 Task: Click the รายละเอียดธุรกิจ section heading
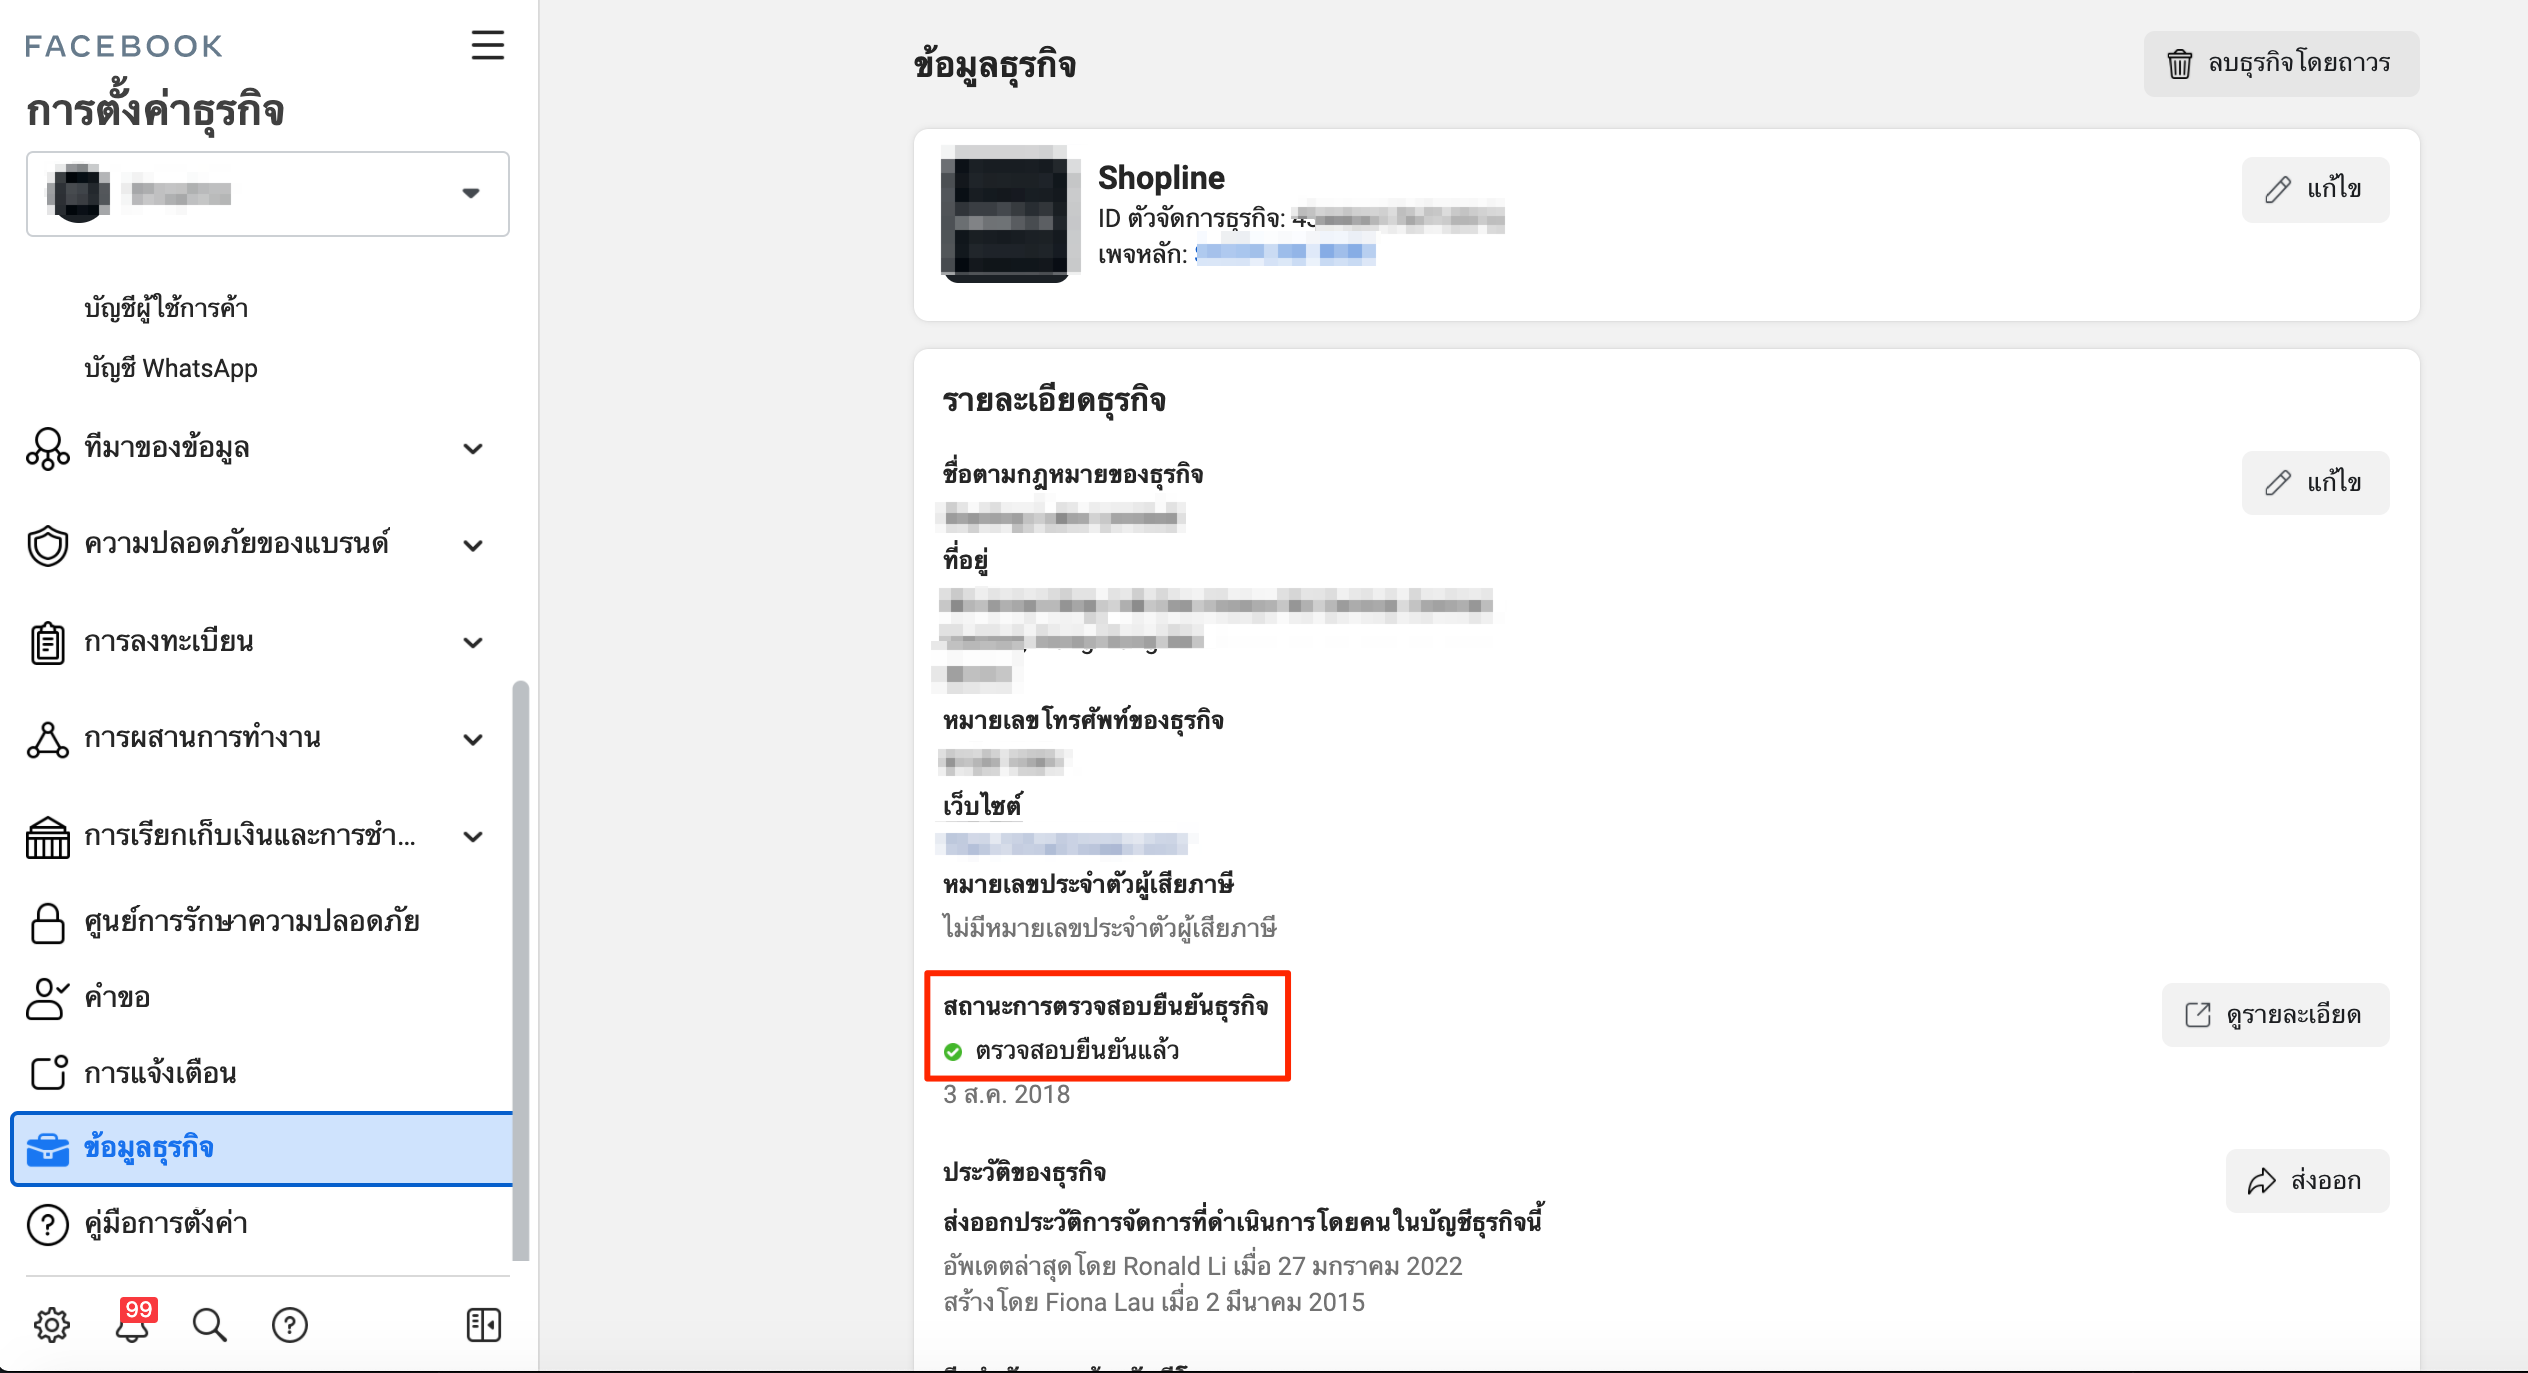pos(1054,401)
